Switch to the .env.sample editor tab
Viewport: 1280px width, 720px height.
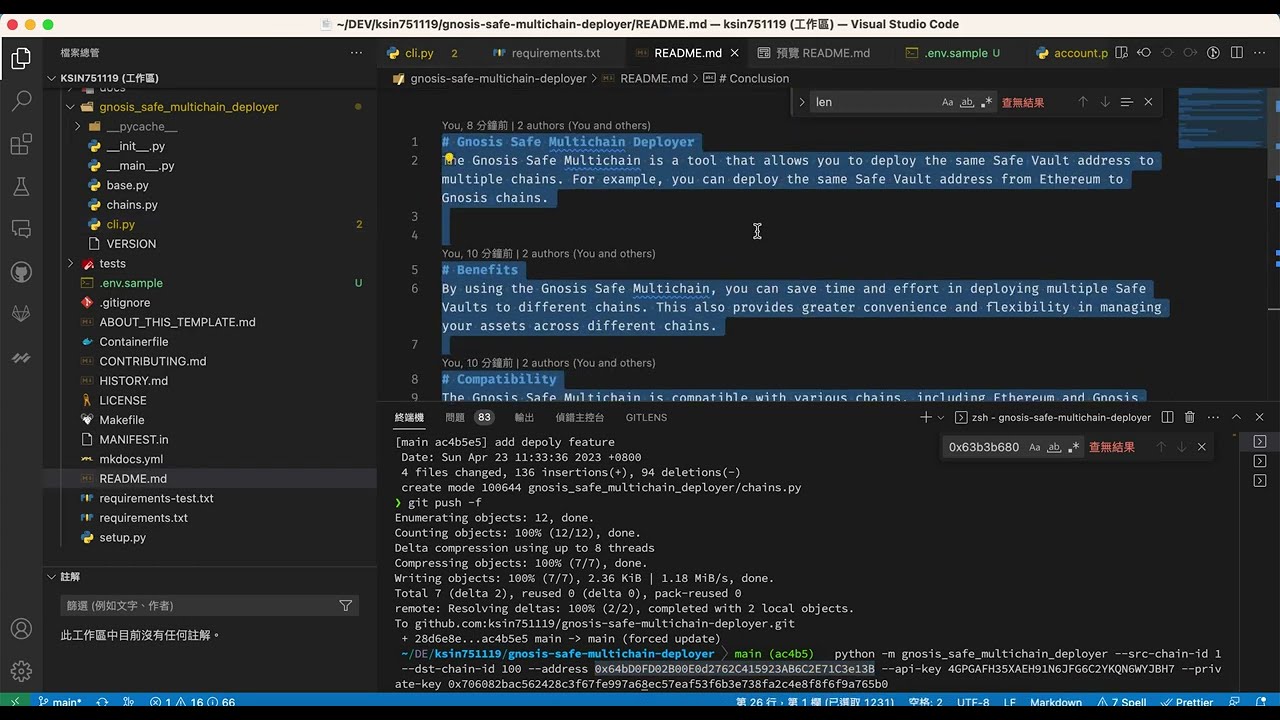coord(955,53)
